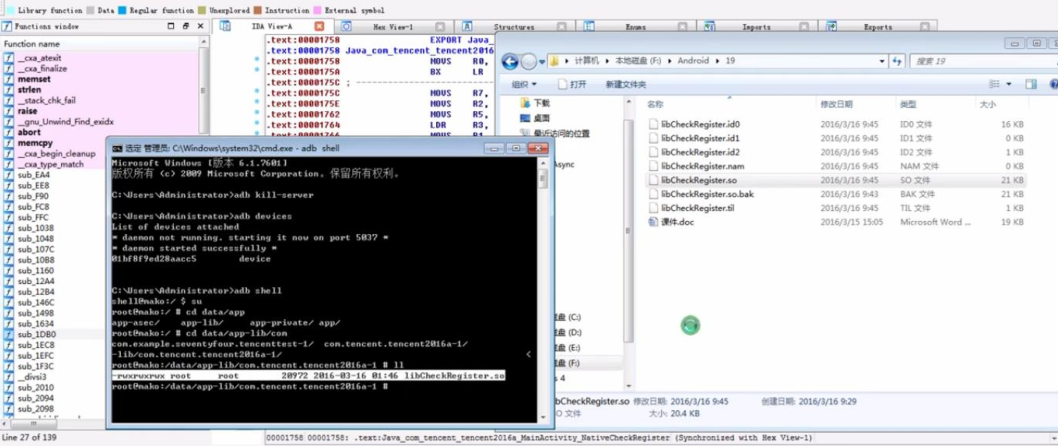1058x448 pixels.
Task: Switch to the Imports tab
Action: point(757,27)
